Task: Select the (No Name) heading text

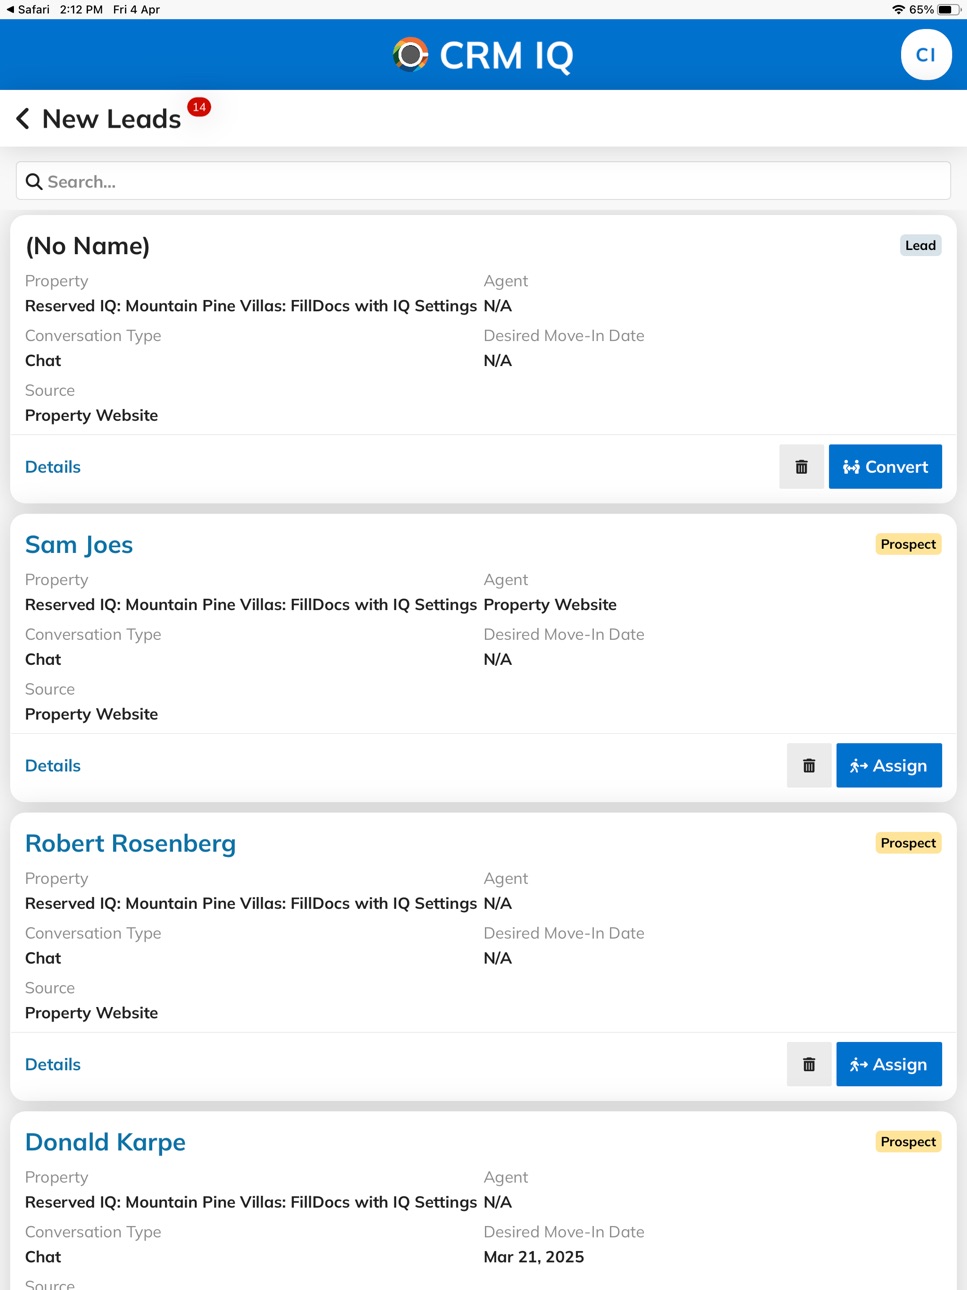Action: (88, 246)
